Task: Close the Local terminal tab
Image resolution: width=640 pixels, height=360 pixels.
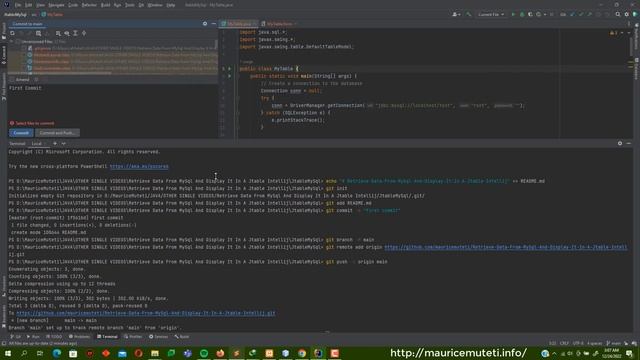Action: click(46, 143)
